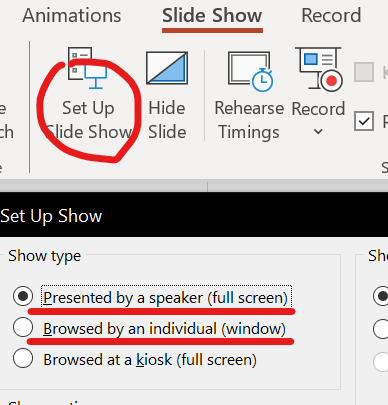Click the Presented by a speaker label text
The height and width of the screenshot is (405, 388).
pos(166,298)
